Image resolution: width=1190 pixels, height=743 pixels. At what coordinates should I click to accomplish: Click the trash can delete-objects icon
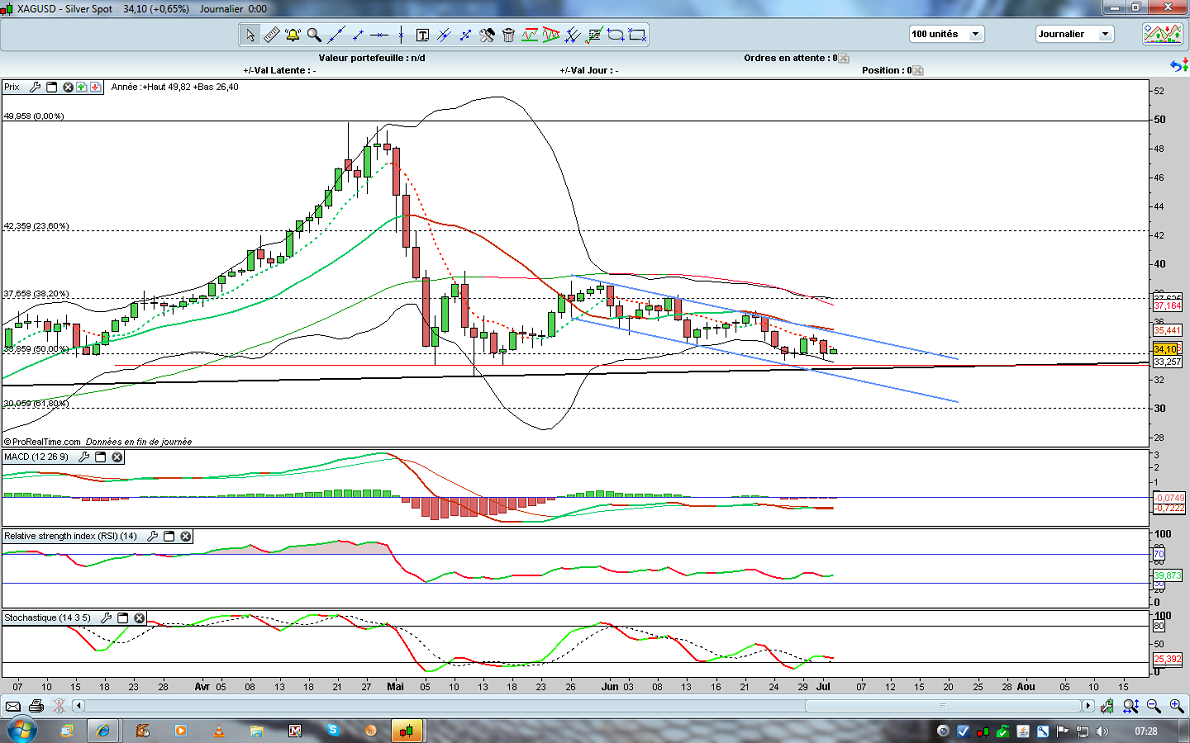click(508, 35)
